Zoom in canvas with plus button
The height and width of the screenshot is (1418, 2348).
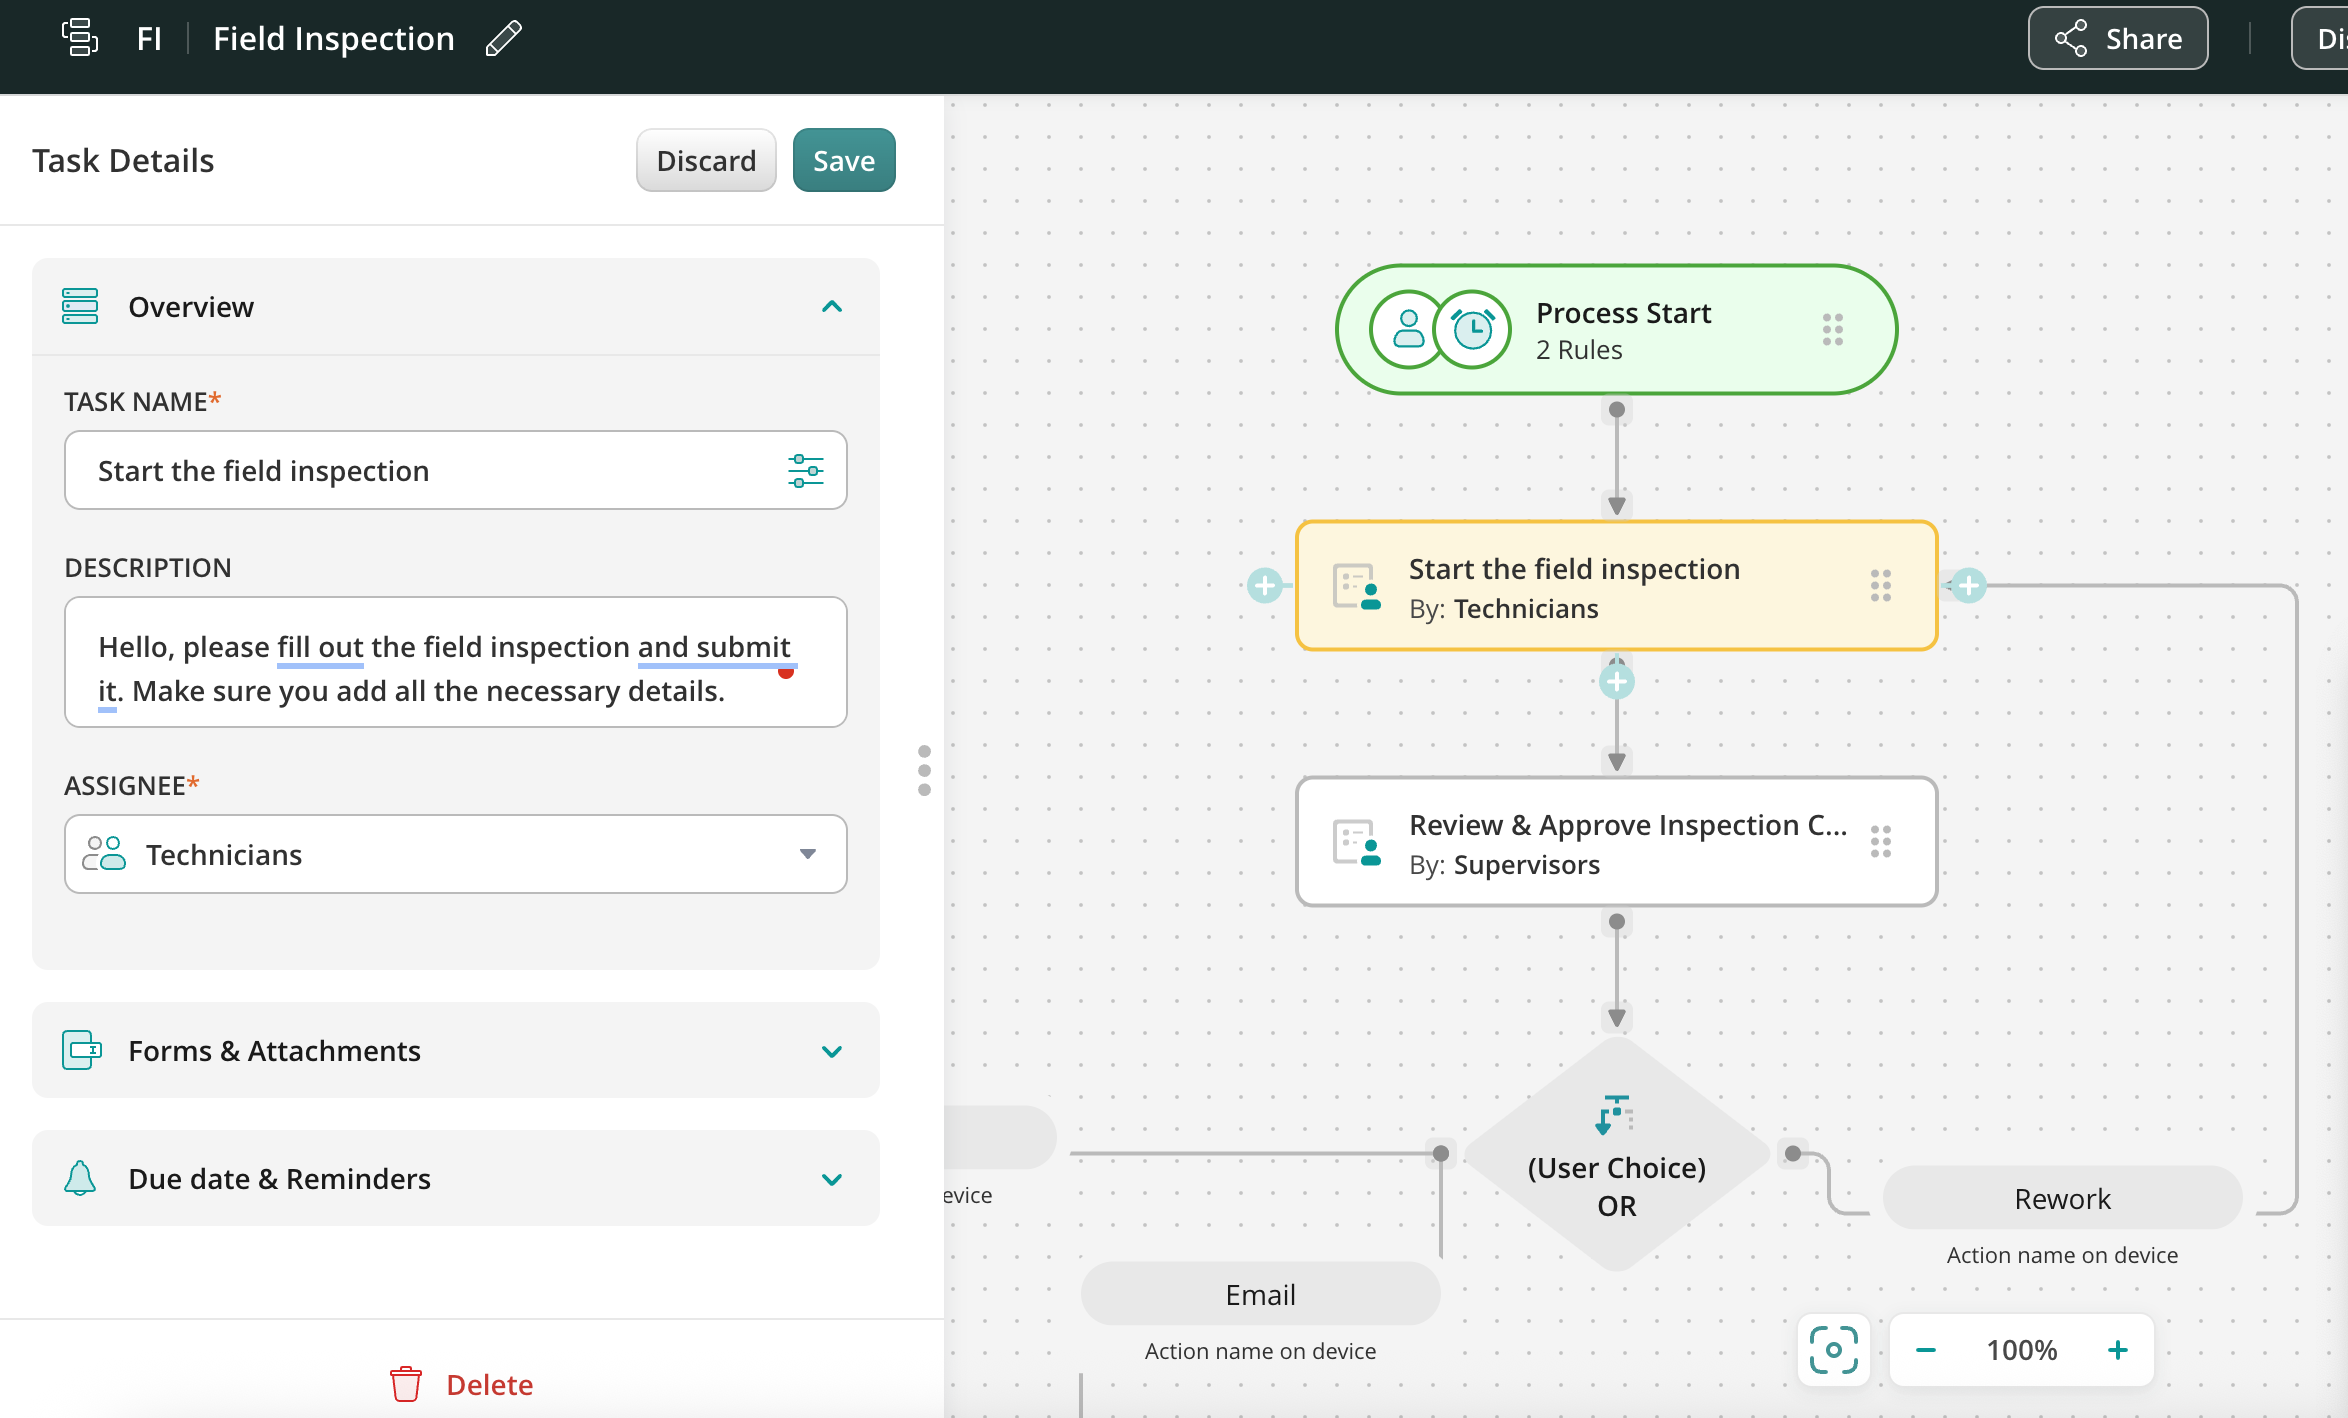tap(2117, 1350)
